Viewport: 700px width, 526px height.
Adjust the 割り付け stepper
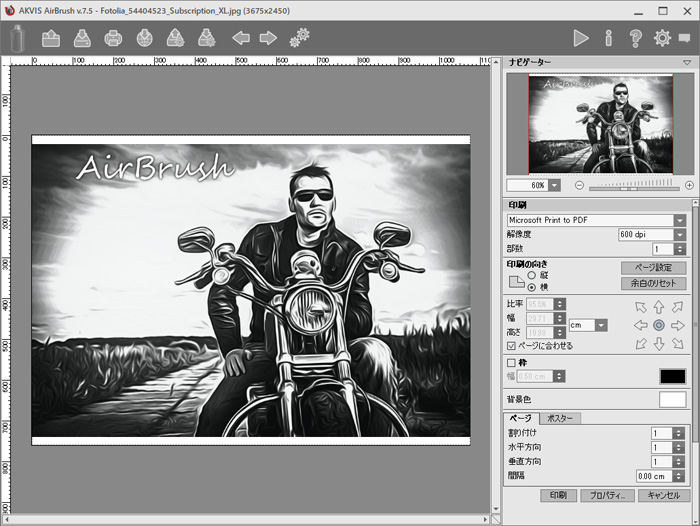[x=679, y=433]
